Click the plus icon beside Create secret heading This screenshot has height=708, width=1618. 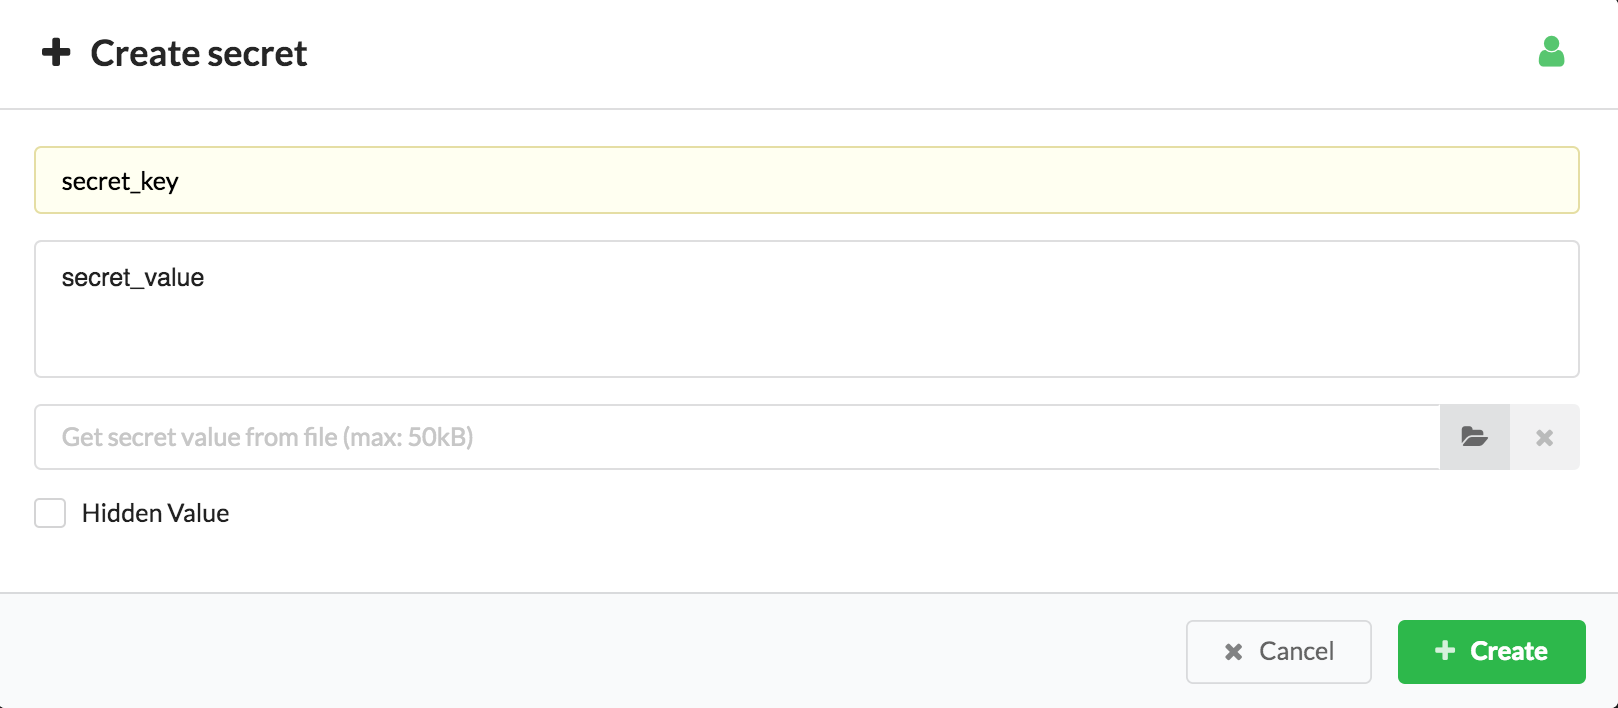[56, 52]
